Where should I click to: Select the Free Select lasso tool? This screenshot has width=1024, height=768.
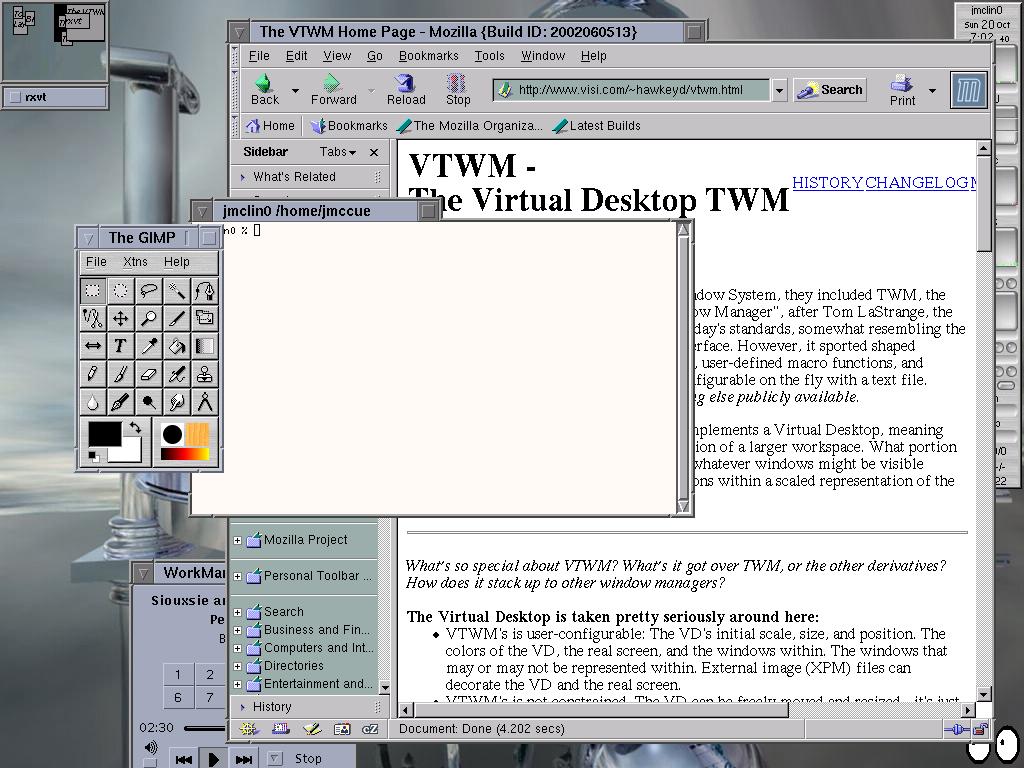[149, 291]
